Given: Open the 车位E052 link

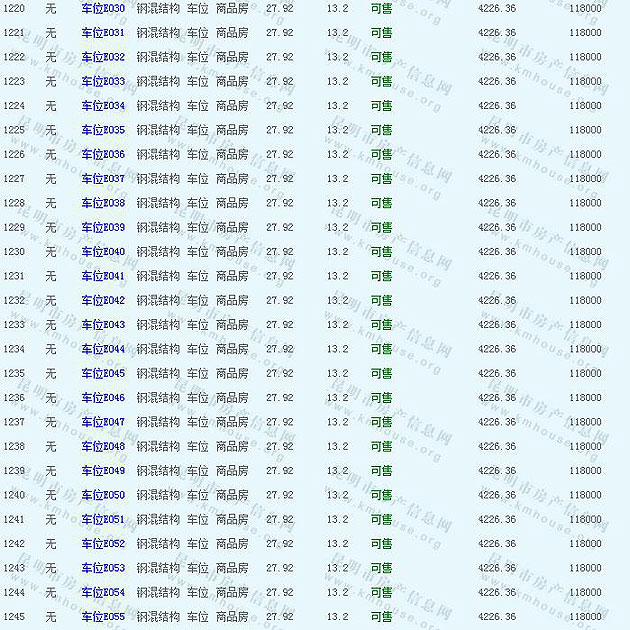Looking at the screenshot, I should (x=103, y=544).
